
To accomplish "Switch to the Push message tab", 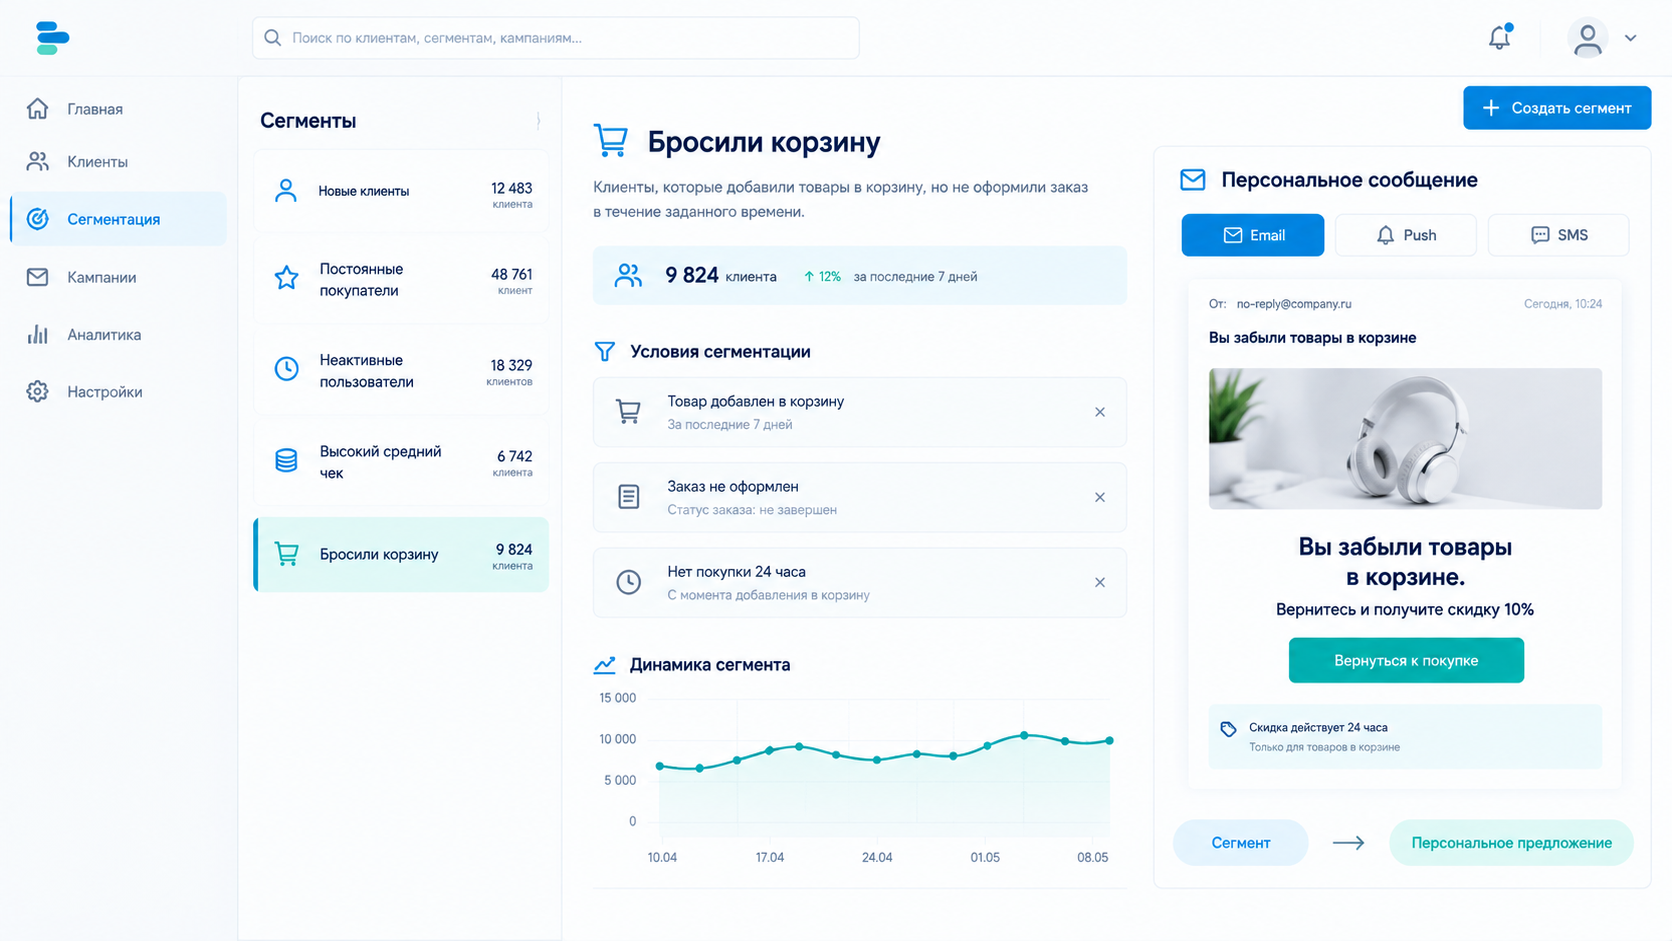I will point(1405,235).
